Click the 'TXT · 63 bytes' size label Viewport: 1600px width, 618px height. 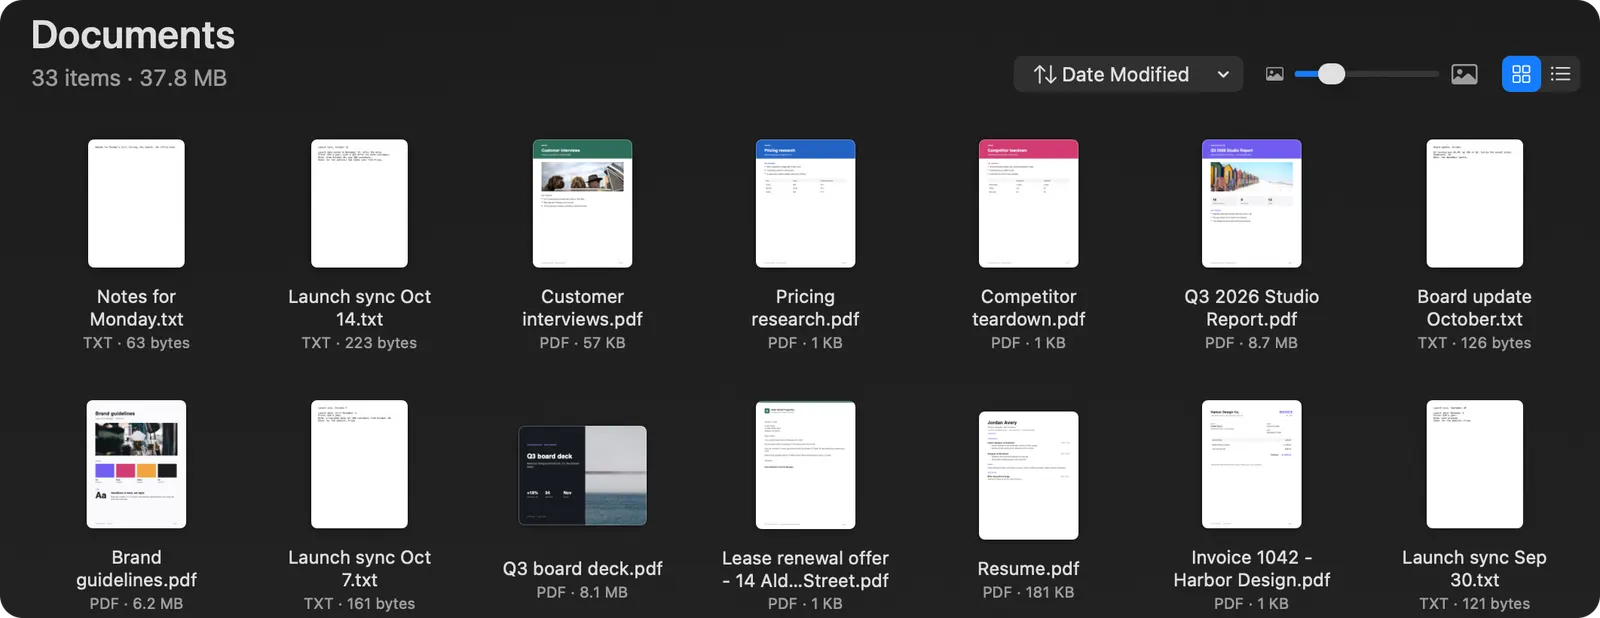(136, 343)
